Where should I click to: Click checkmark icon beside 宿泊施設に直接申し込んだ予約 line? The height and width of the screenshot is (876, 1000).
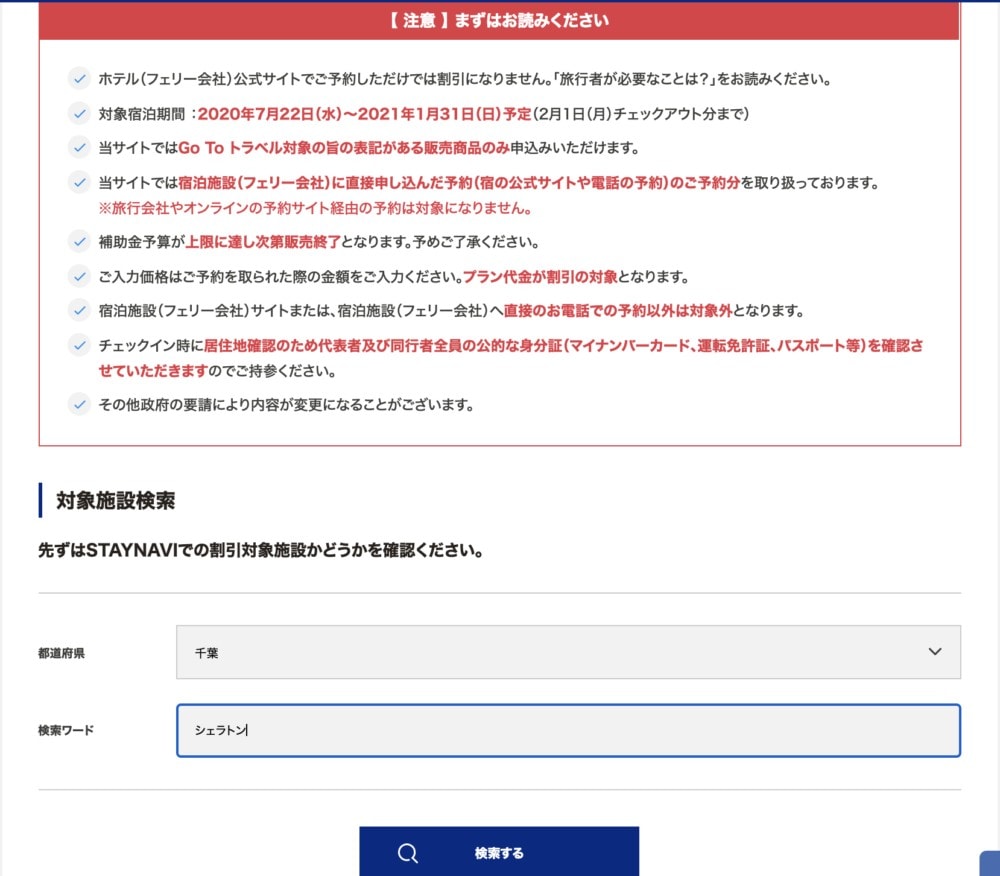[x=79, y=182]
